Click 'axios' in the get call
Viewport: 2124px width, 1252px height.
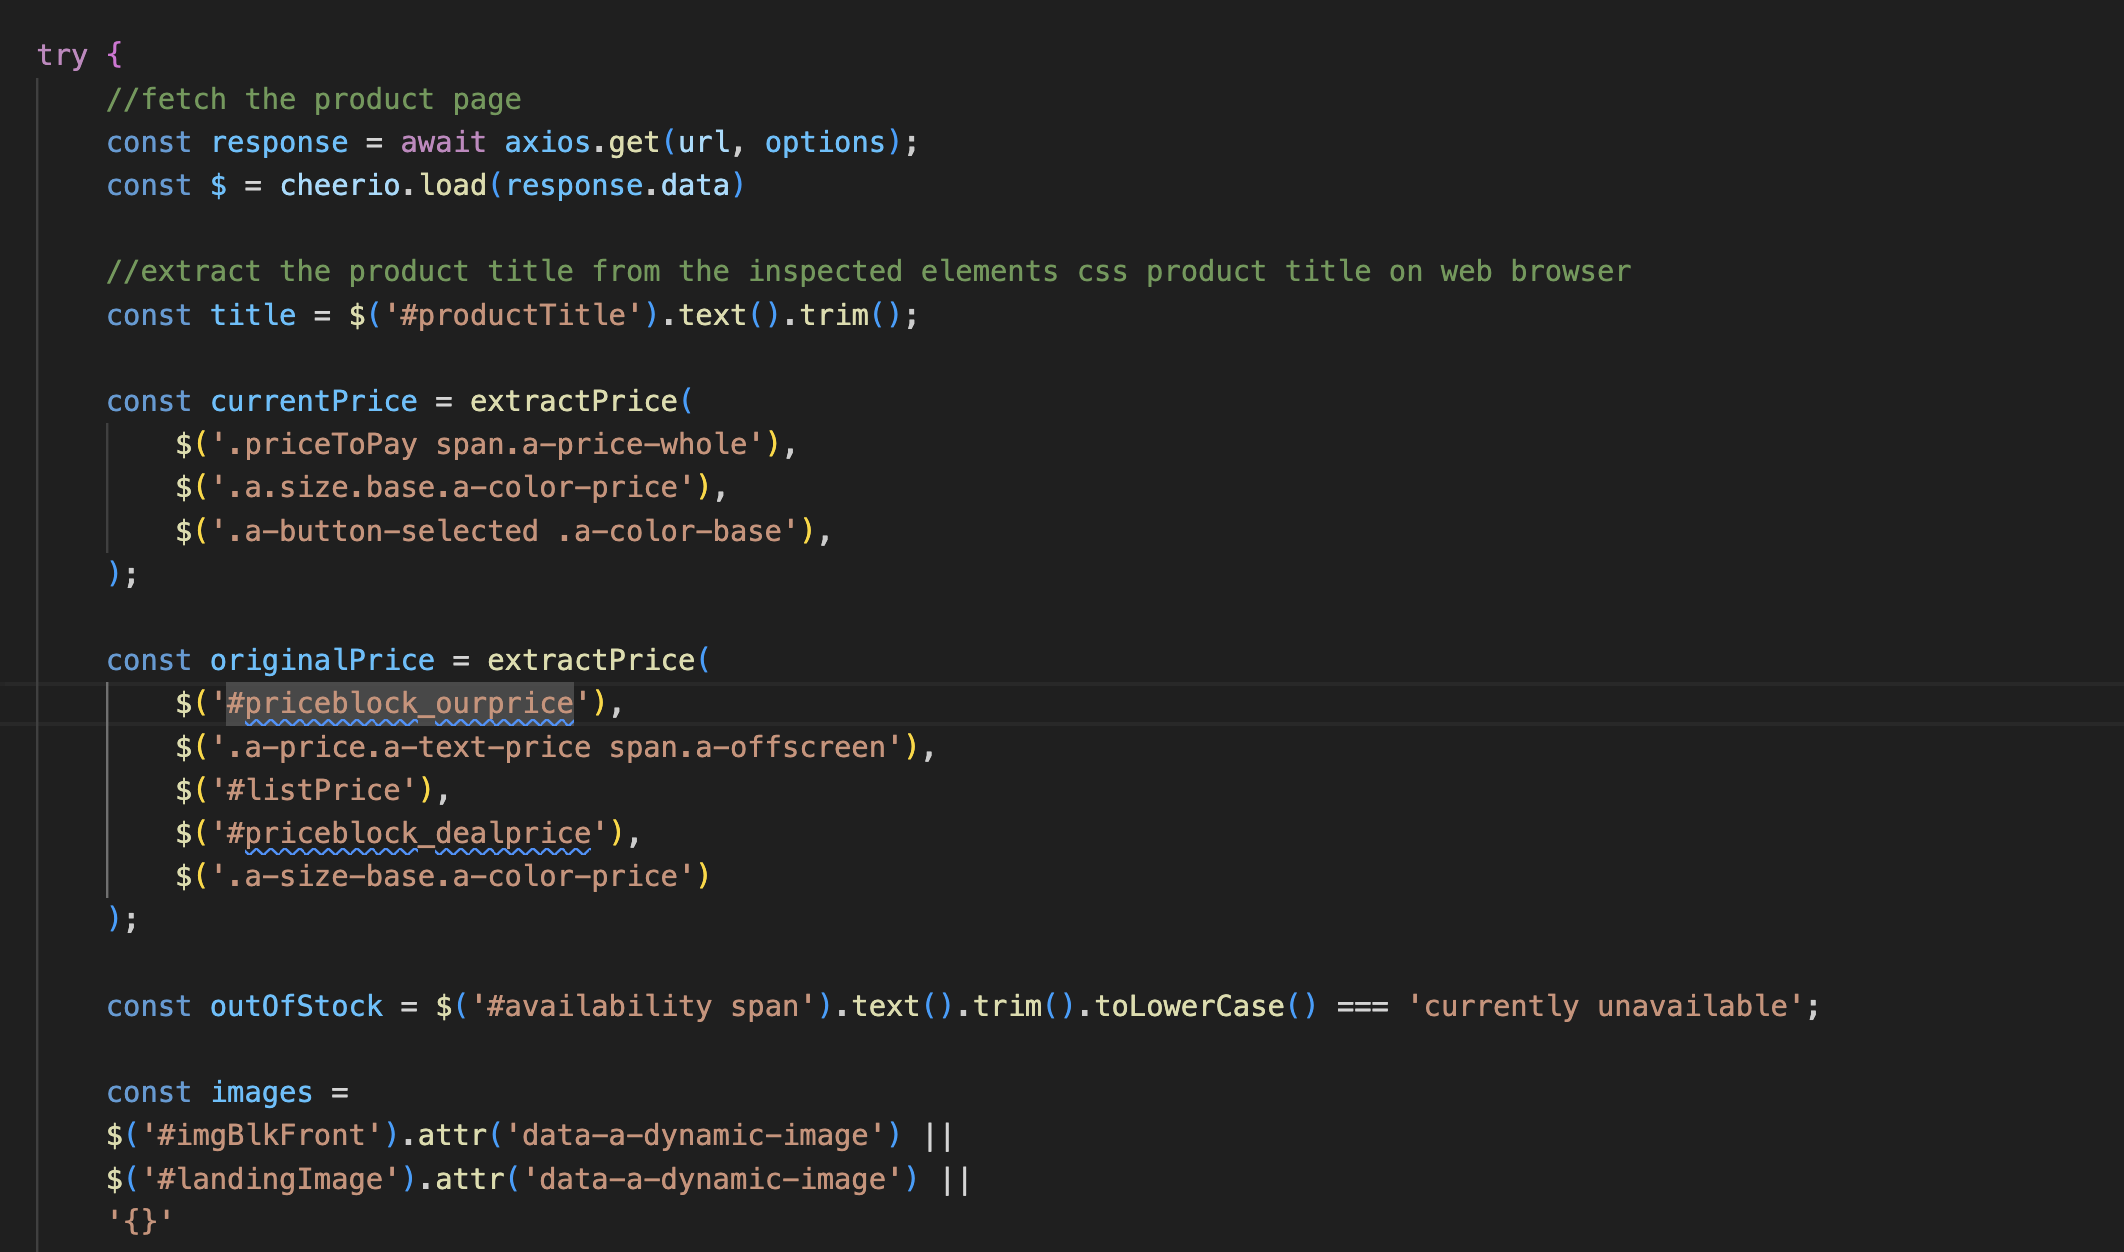tap(547, 142)
